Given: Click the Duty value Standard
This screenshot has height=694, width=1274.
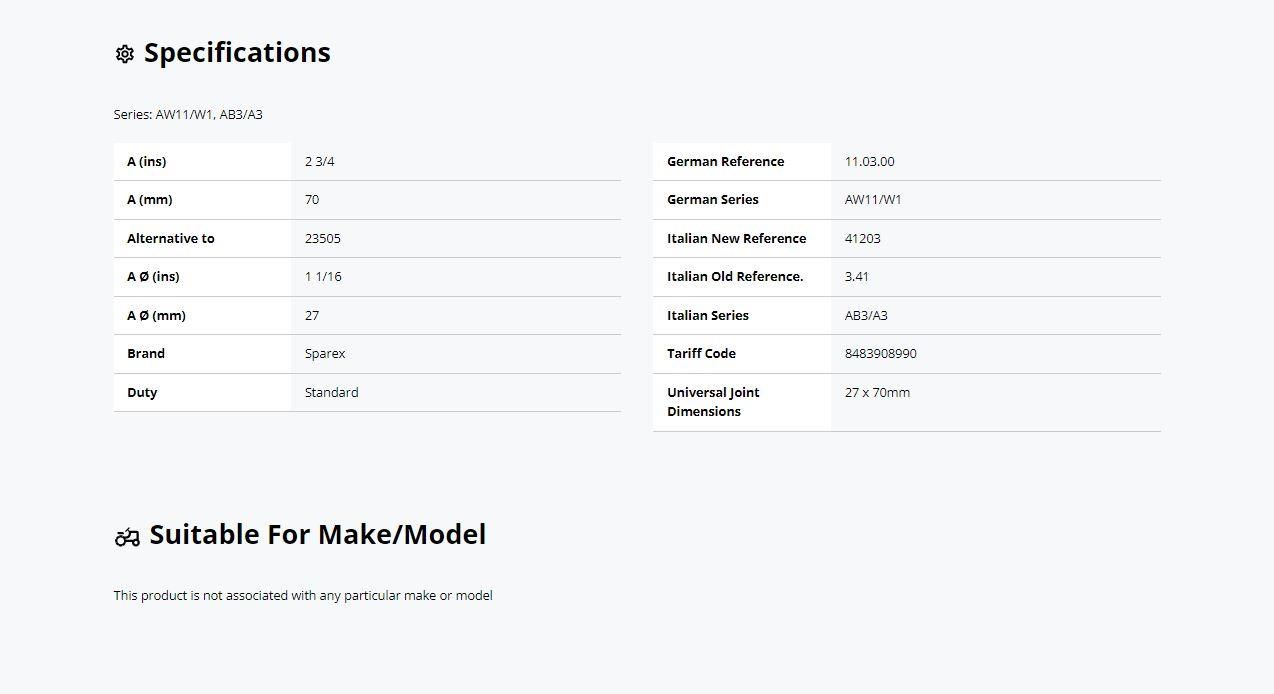Looking at the screenshot, I should tap(331, 392).
